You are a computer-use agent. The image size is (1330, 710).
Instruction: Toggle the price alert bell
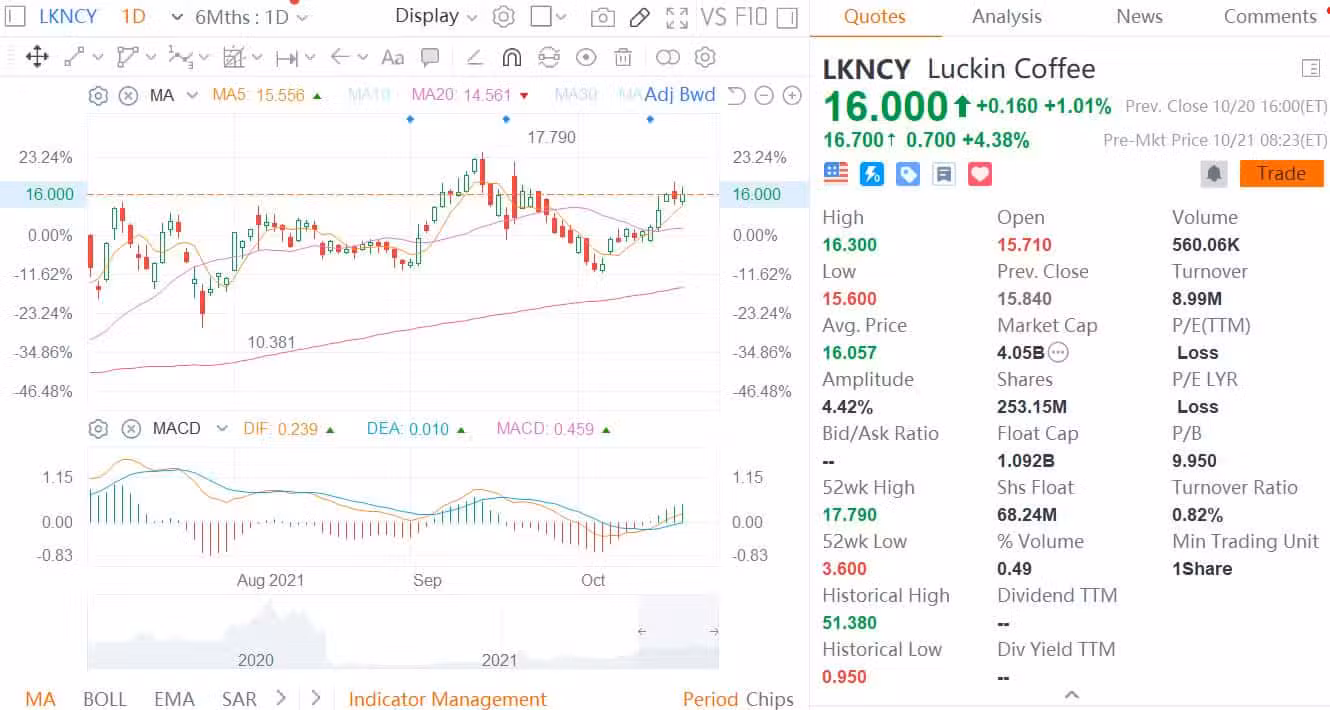pos(1214,173)
